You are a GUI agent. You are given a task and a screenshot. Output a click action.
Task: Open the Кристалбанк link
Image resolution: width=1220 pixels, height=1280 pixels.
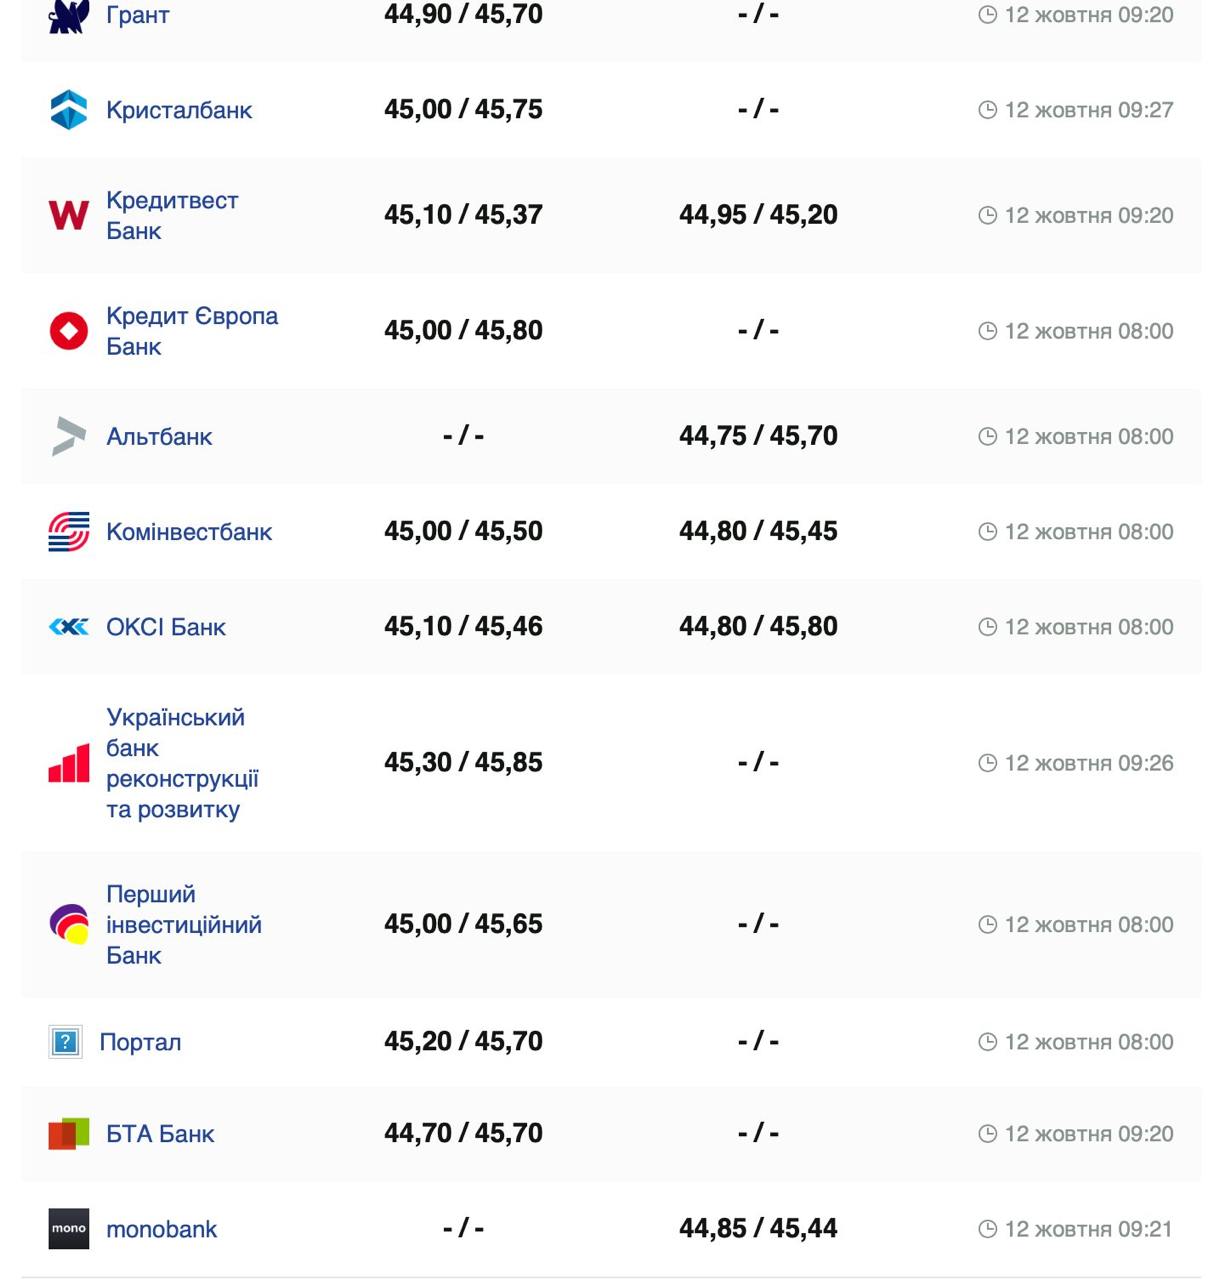[179, 110]
